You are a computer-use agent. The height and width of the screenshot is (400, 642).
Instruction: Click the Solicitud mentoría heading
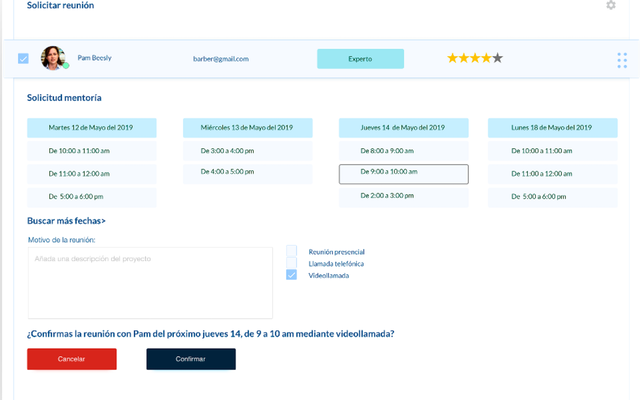point(64,98)
